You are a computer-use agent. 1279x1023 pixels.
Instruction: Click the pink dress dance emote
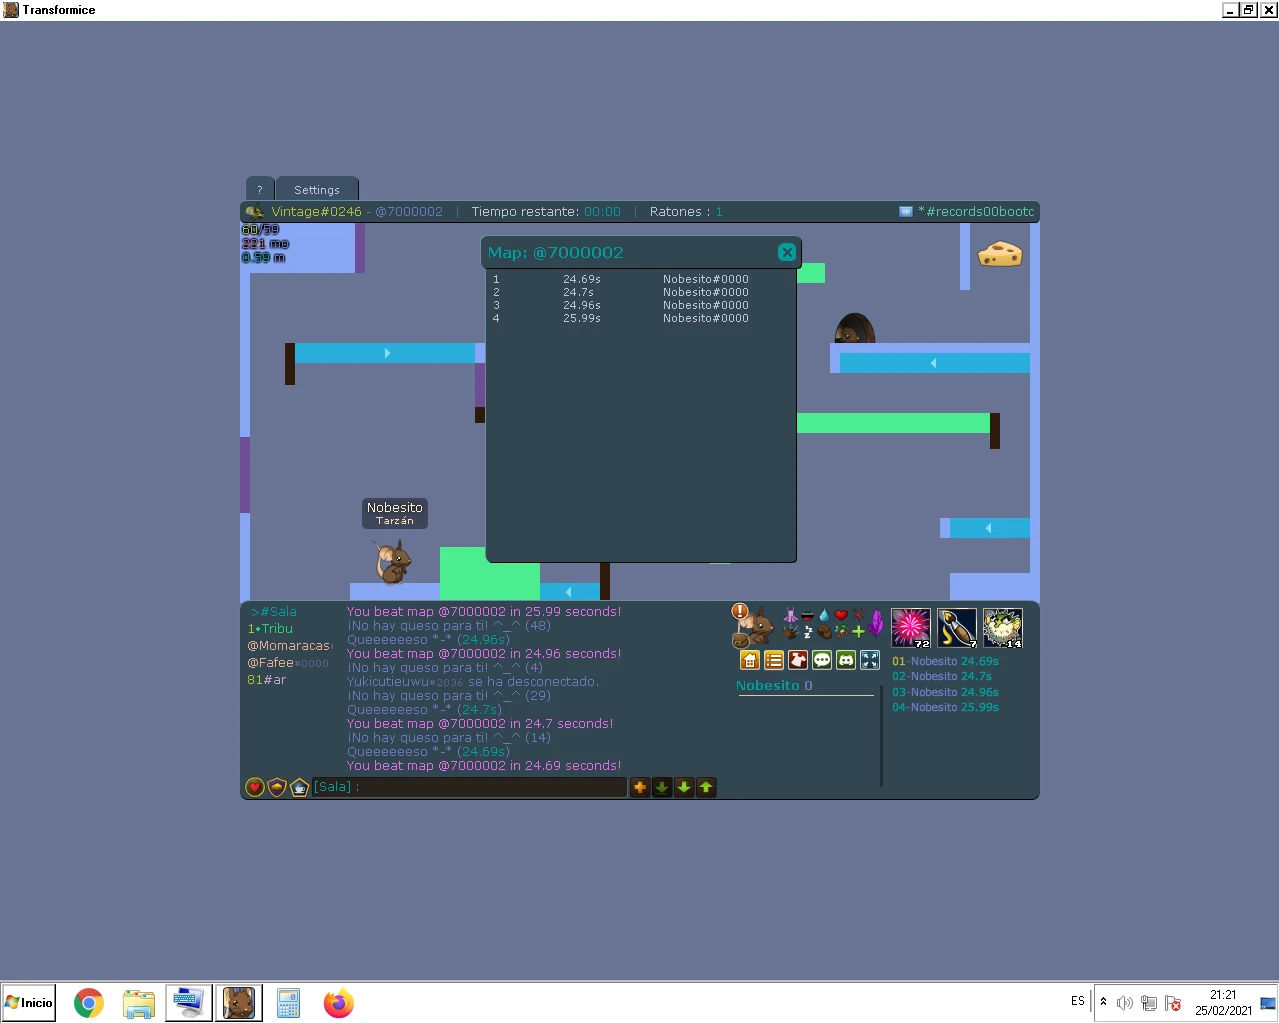coord(791,615)
